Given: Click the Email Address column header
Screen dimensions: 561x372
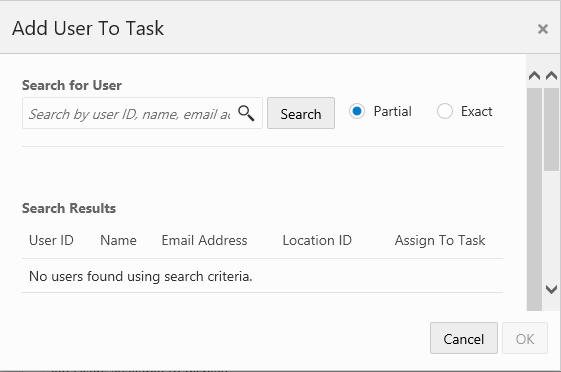Looking at the screenshot, I should tap(204, 240).
